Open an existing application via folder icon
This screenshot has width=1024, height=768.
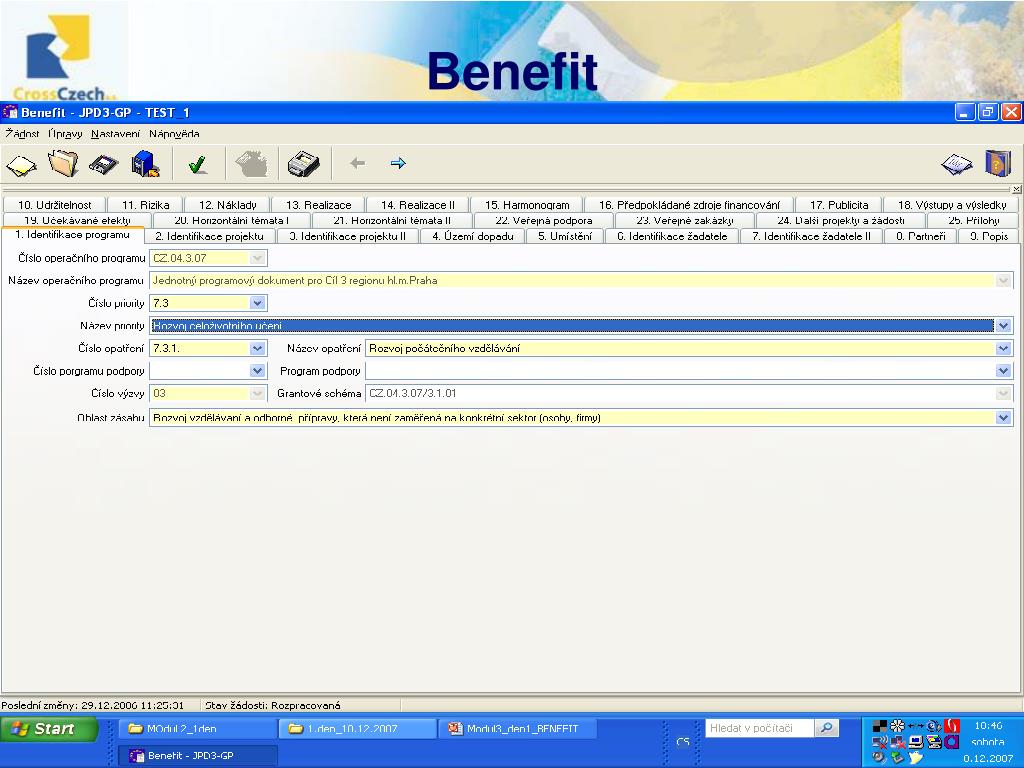tap(63, 163)
